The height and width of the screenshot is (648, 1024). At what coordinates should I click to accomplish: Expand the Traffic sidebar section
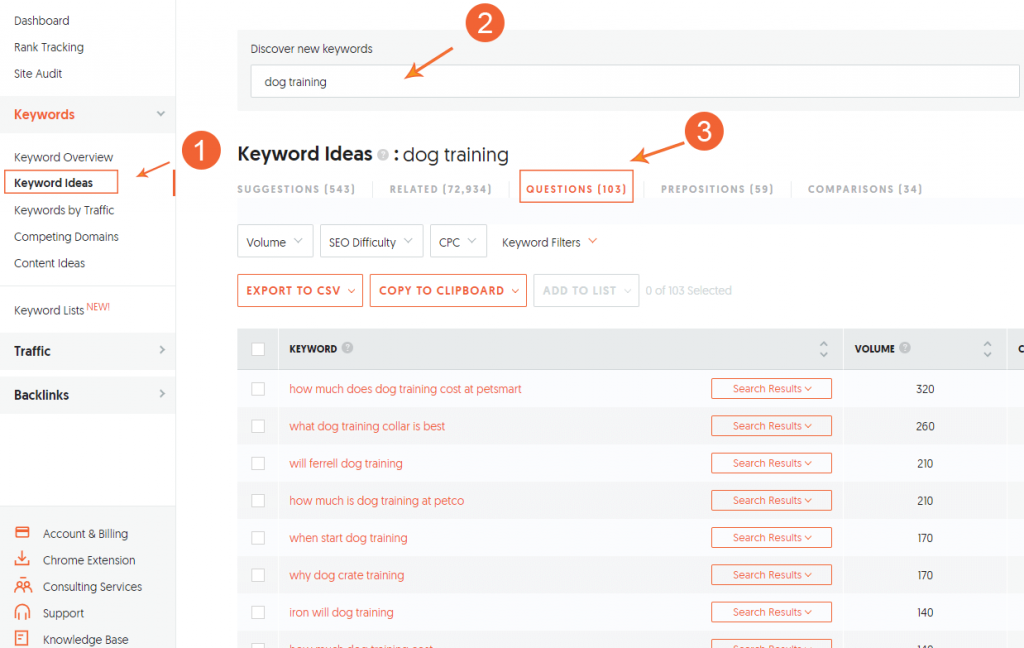coord(88,351)
